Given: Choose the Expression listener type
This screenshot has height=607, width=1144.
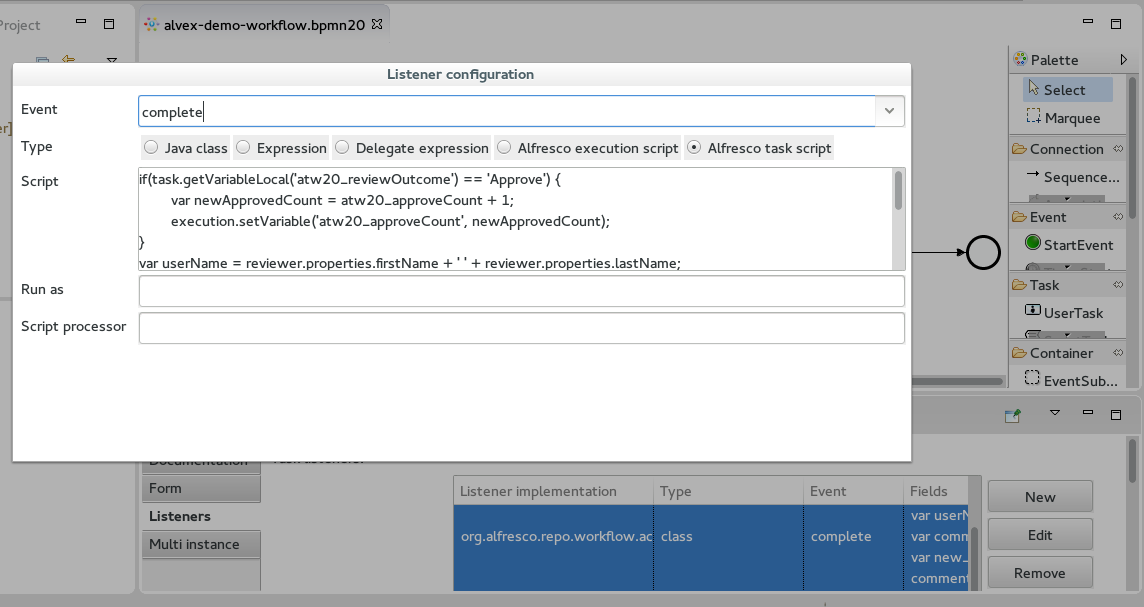Looking at the screenshot, I should pos(243,148).
